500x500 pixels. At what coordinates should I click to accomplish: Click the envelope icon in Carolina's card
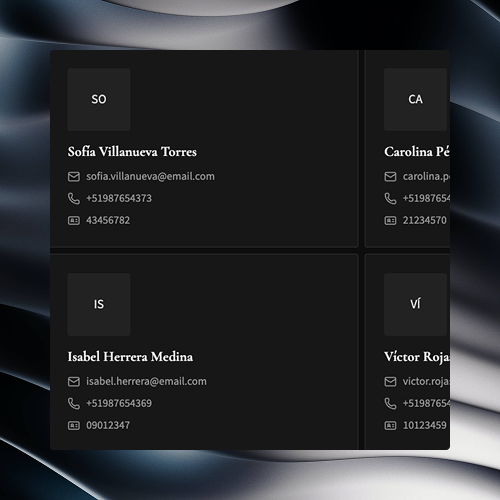click(x=390, y=177)
